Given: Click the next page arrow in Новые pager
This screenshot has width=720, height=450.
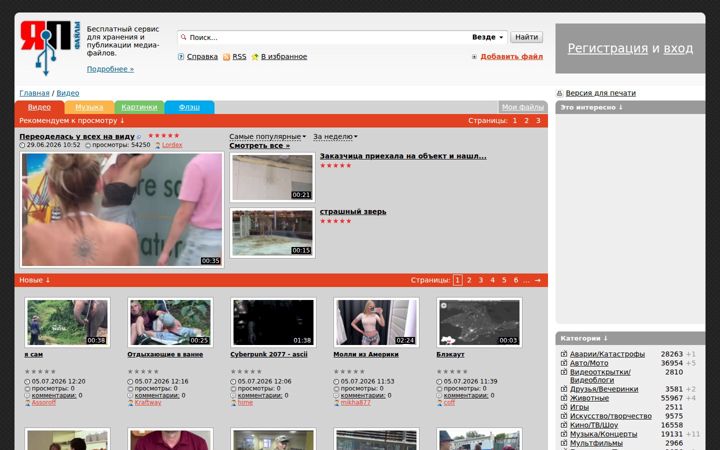Looking at the screenshot, I should [538, 280].
